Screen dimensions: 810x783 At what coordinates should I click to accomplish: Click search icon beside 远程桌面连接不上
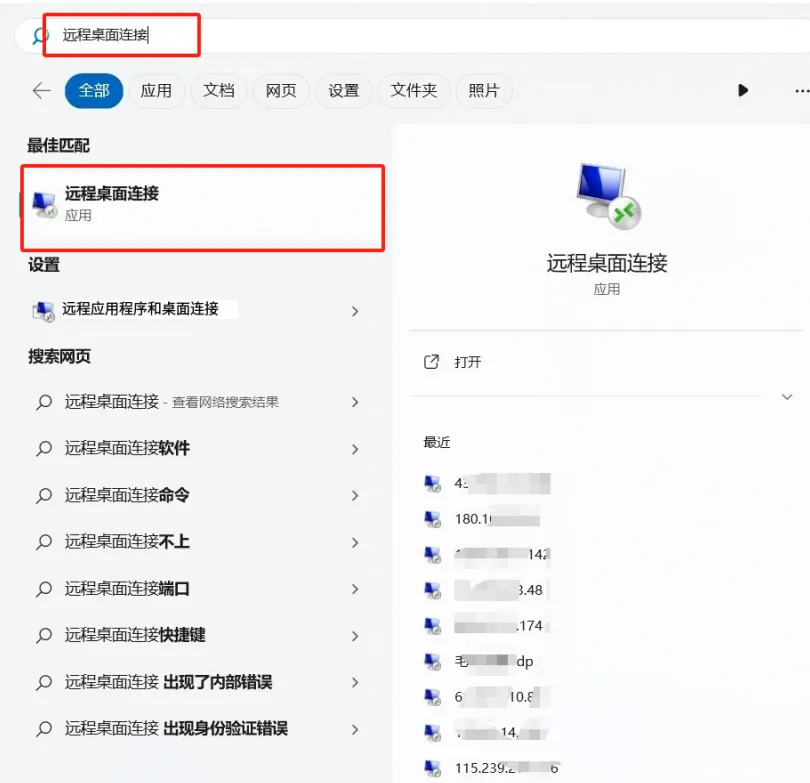point(44,542)
